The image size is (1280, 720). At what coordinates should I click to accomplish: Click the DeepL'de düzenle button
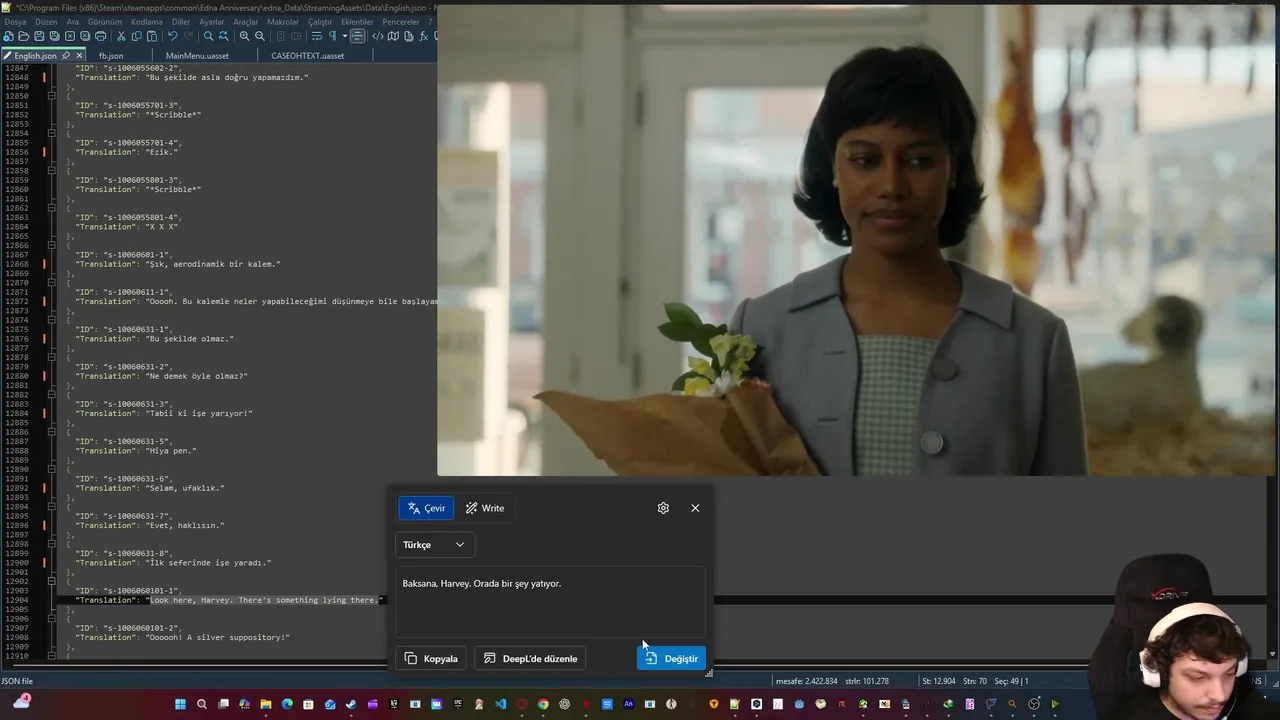pos(530,658)
